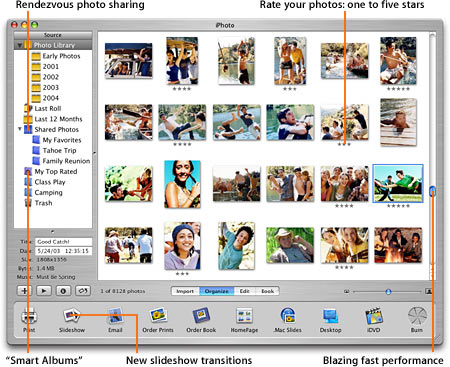Click the Date field showing 5/24/03

click(x=63, y=251)
